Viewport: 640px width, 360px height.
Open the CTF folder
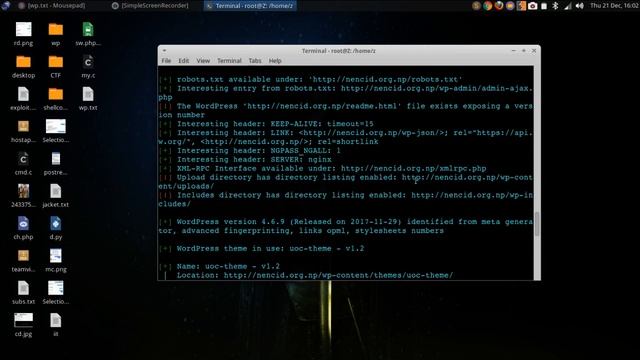[x=56, y=62]
